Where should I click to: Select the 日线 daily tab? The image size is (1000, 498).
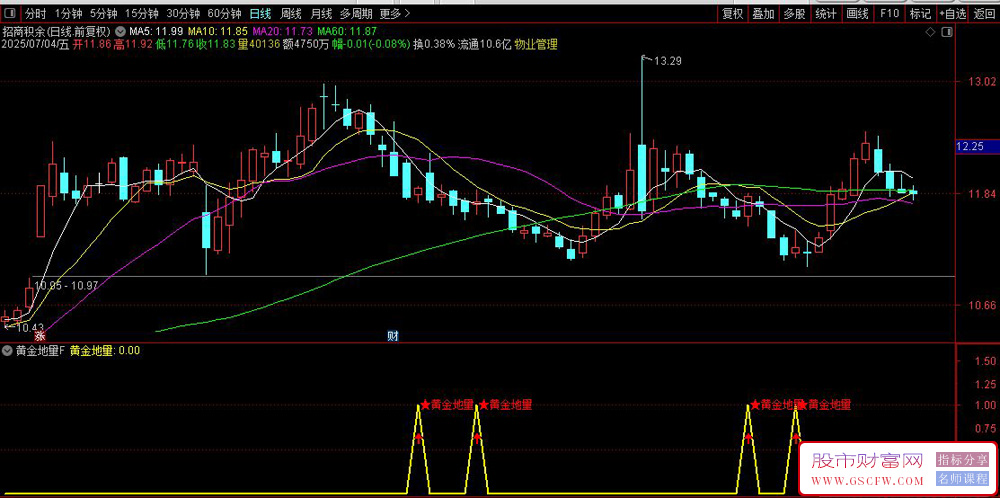pyautogui.click(x=260, y=13)
